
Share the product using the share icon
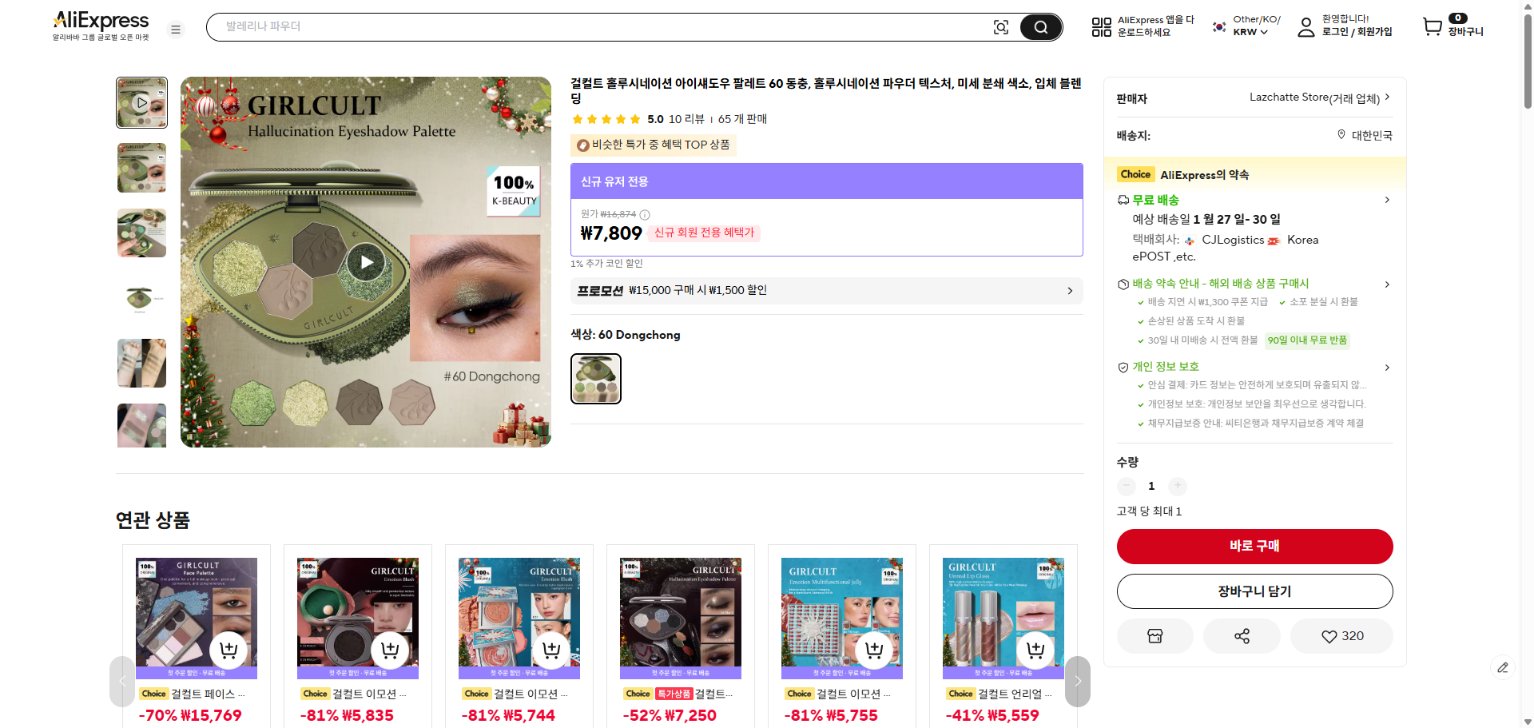coord(1241,636)
